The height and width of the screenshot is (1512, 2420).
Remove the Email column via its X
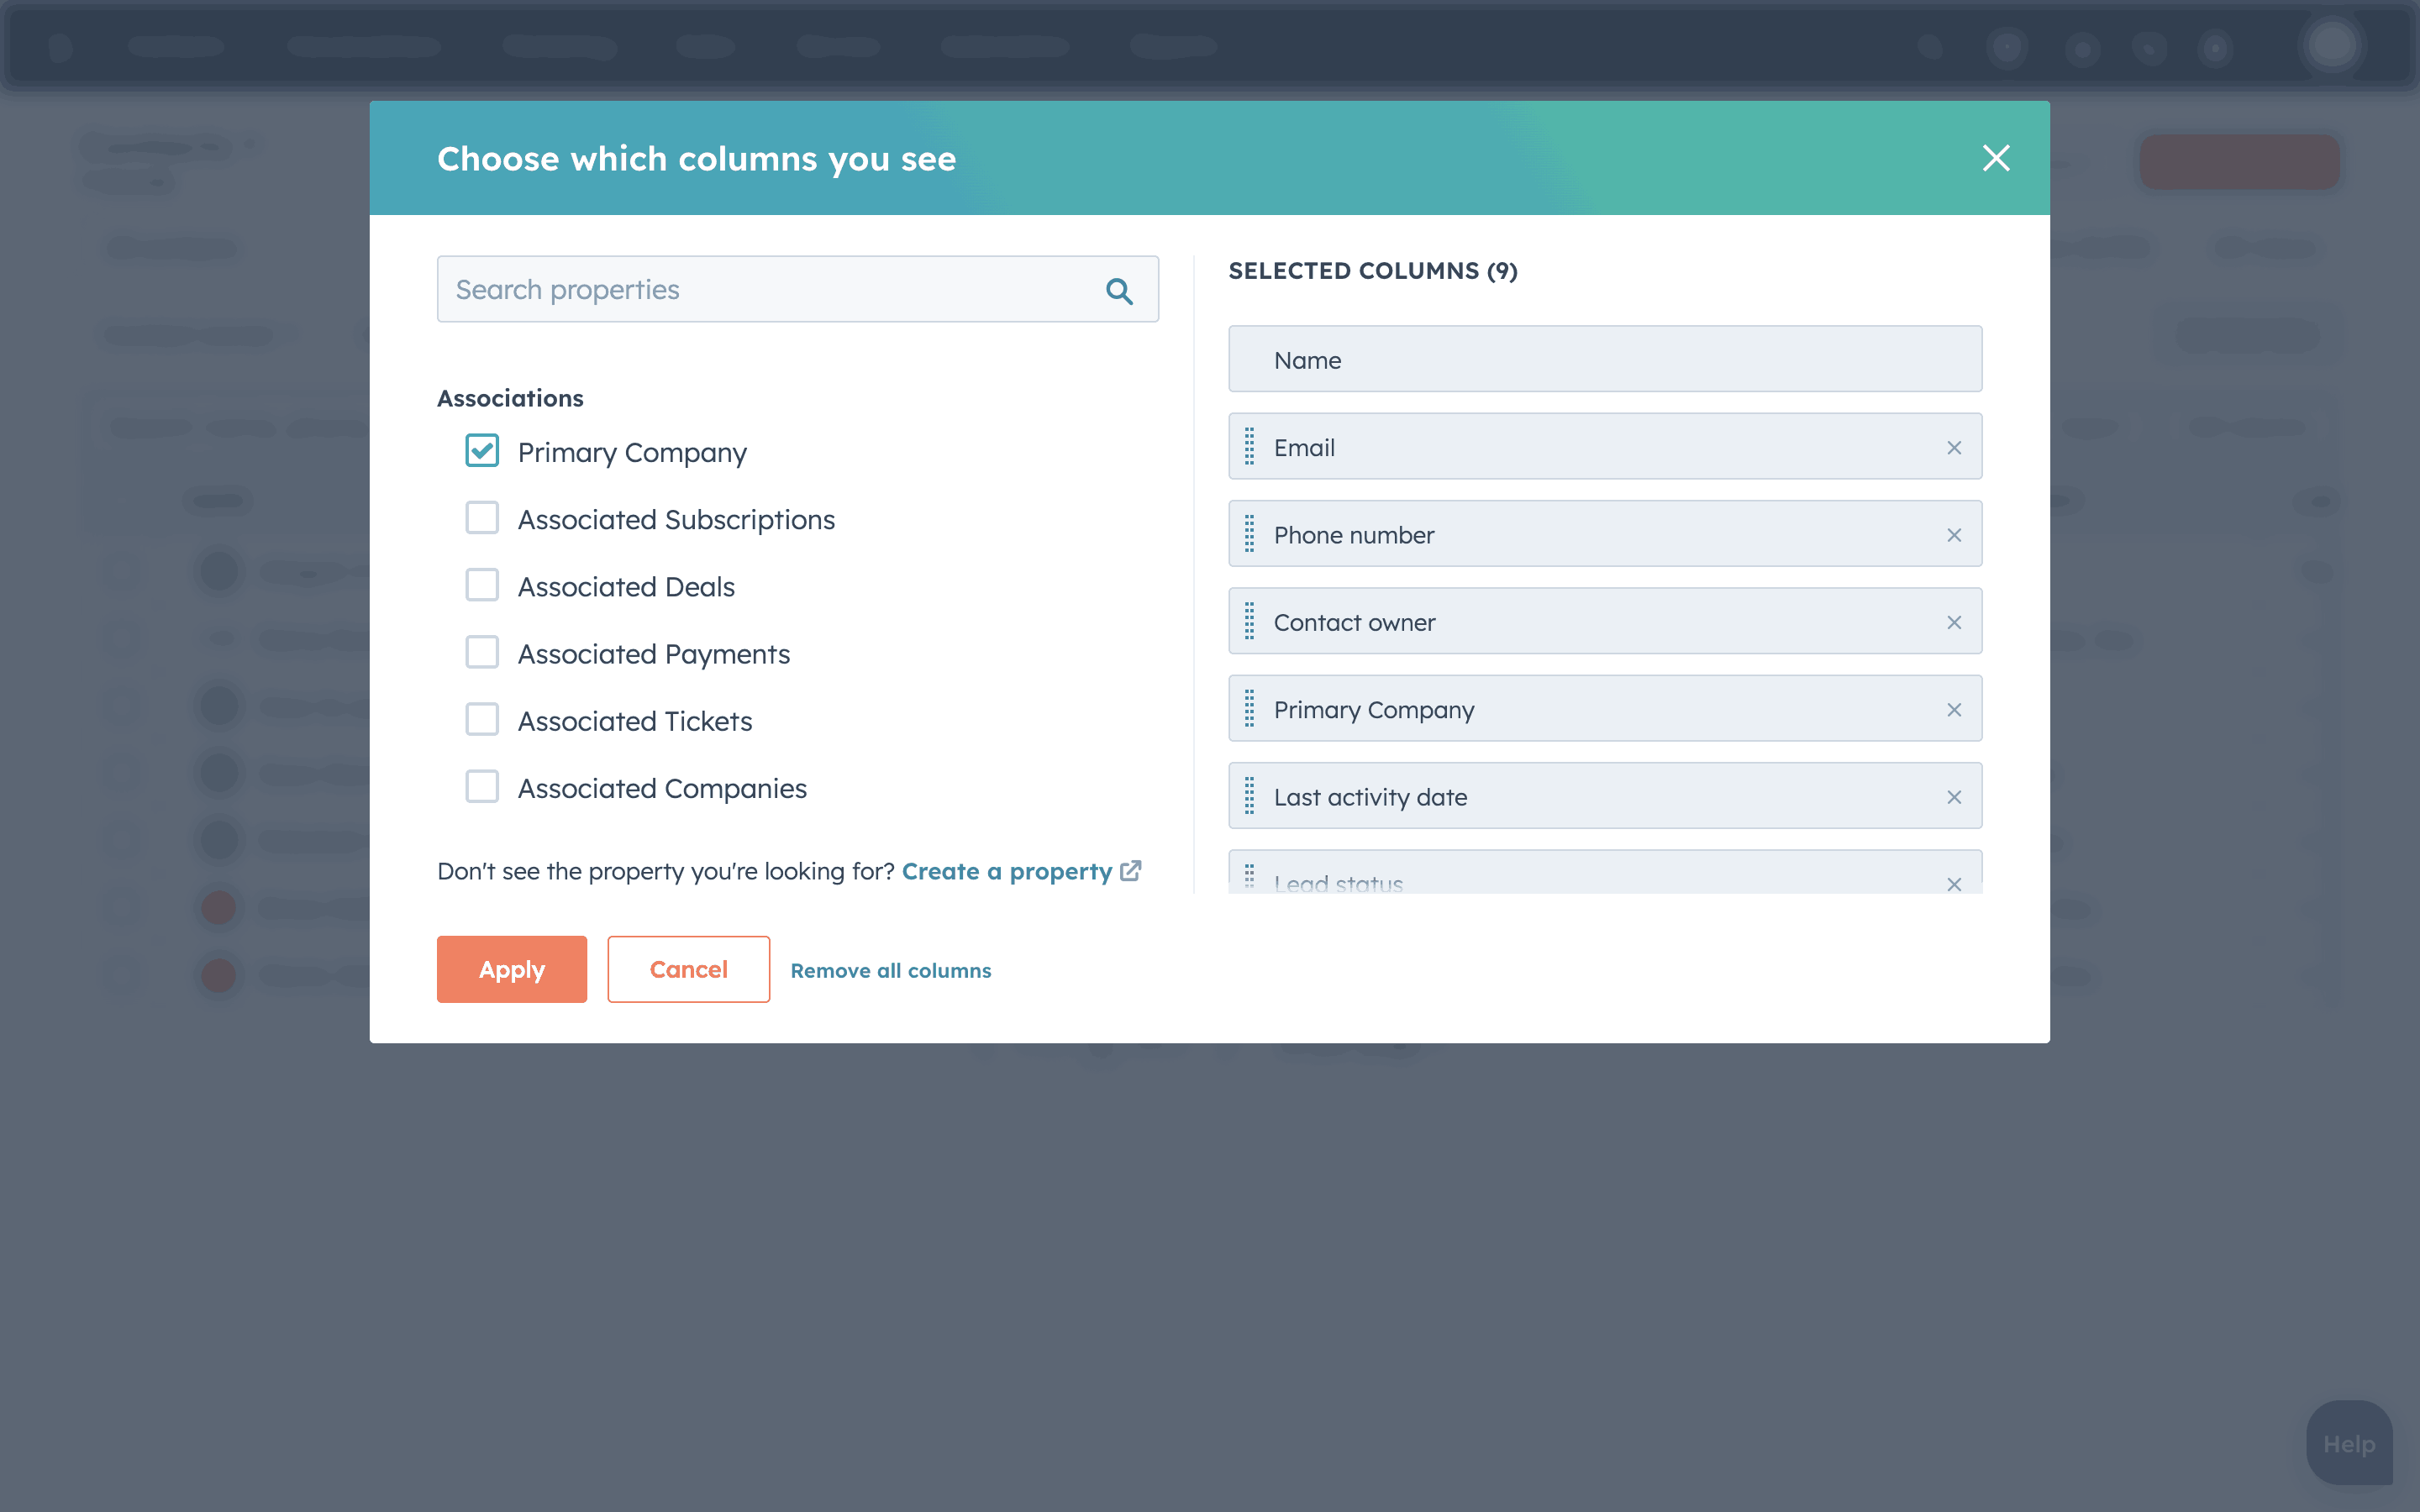[1954, 448]
